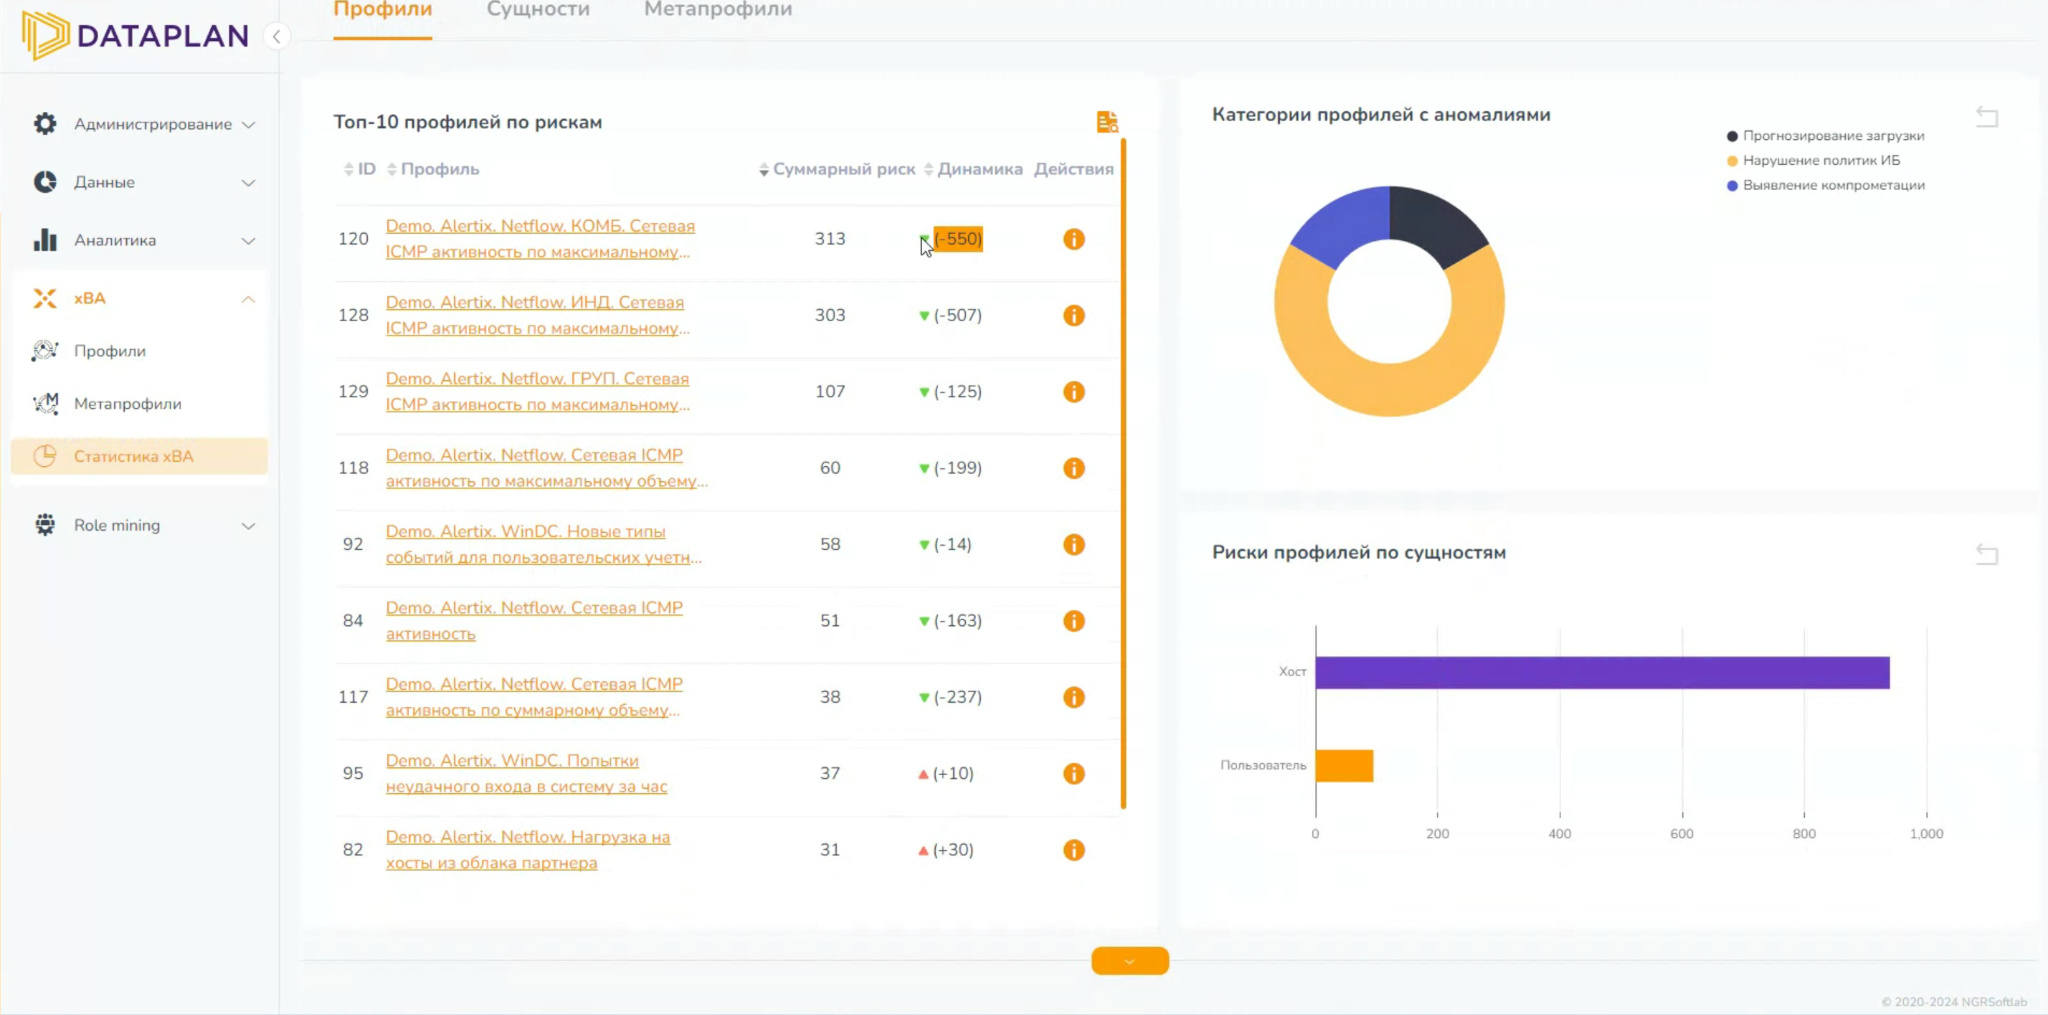Expand the Аналитика menu chevron
This screenshot has width=2048, height=1015.
coord(248,241)
